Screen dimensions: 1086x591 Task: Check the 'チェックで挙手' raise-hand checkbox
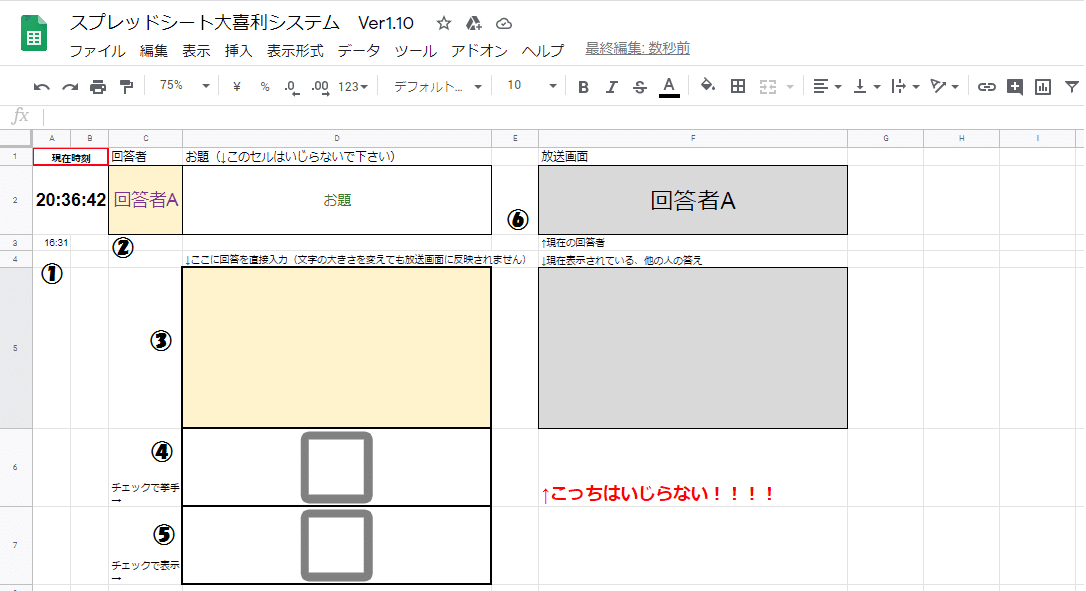click(x=336, y=466)
